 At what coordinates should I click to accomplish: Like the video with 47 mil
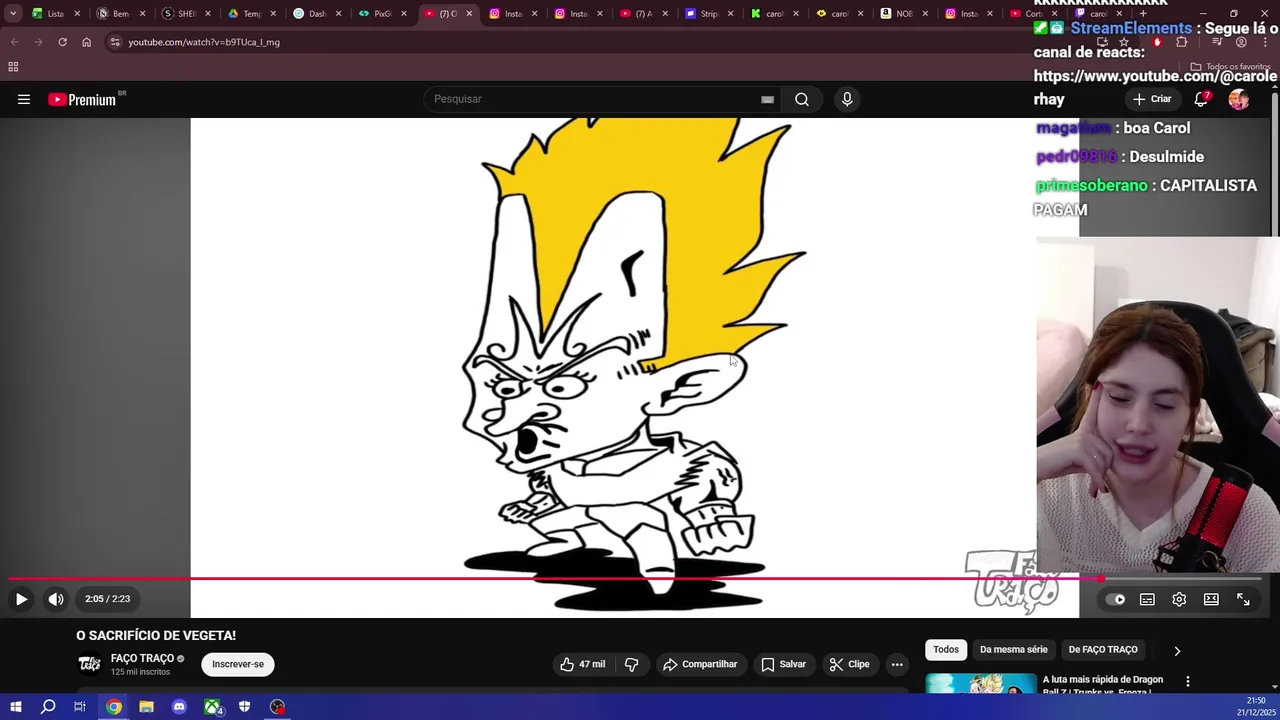582,664
